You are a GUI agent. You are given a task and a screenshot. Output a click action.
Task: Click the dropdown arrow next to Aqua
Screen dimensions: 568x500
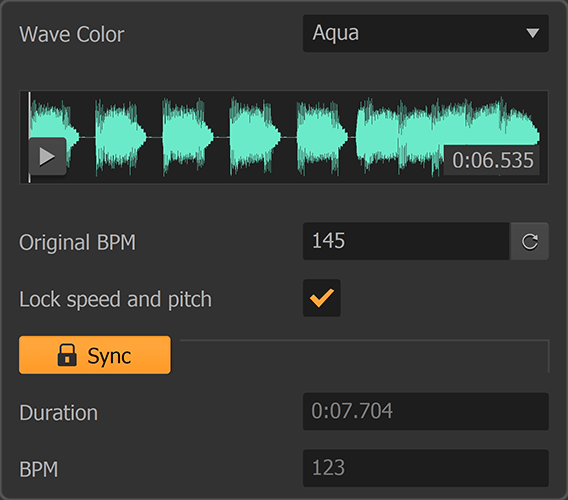tap(532, 33)
